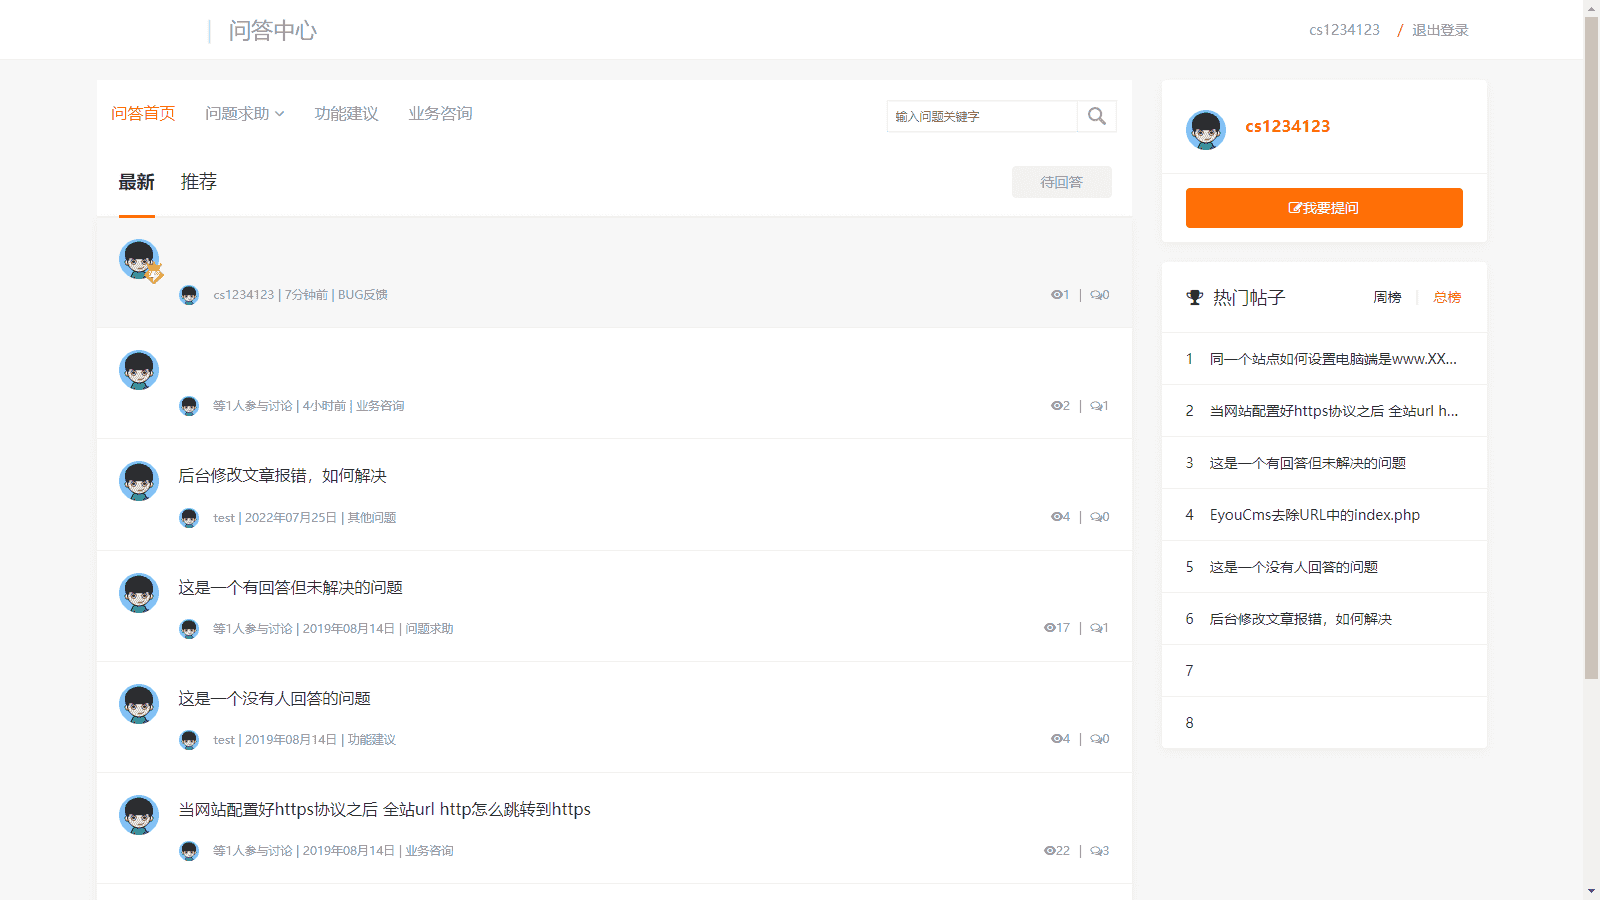The height and width of the screenshot is (900, 1600).
Task: Open the cs1234123 username in the sidebar card
Action: pos(1288,126)
